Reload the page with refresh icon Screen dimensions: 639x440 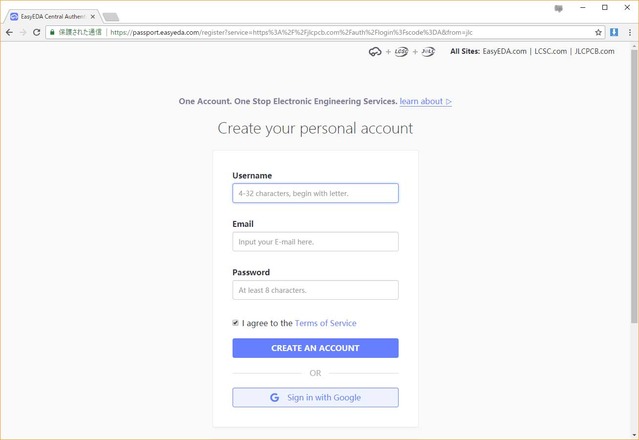36,33
